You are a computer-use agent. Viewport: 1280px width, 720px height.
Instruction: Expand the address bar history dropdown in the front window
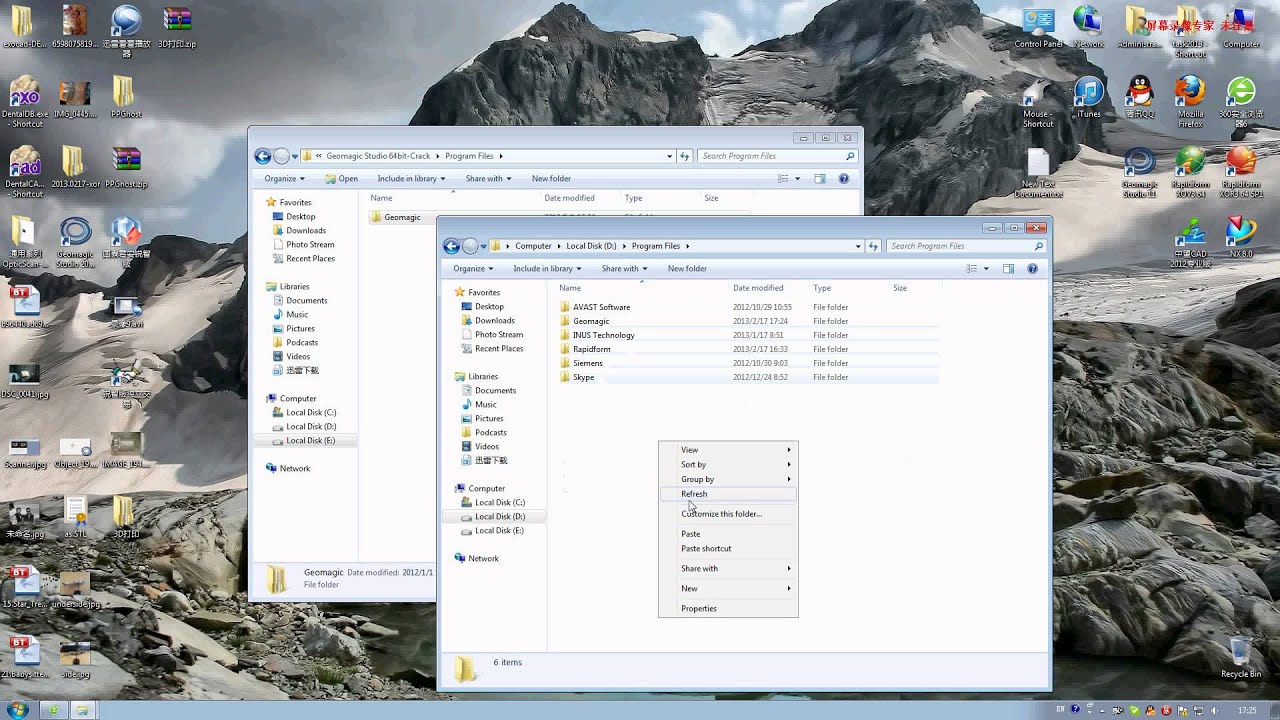coord(858,246)
